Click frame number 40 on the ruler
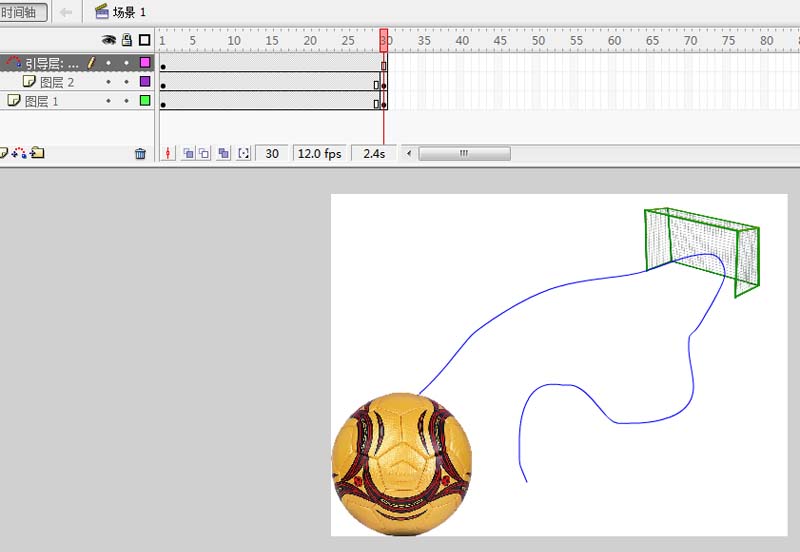This screenshot has width=800, height=552. click(462, 40)
